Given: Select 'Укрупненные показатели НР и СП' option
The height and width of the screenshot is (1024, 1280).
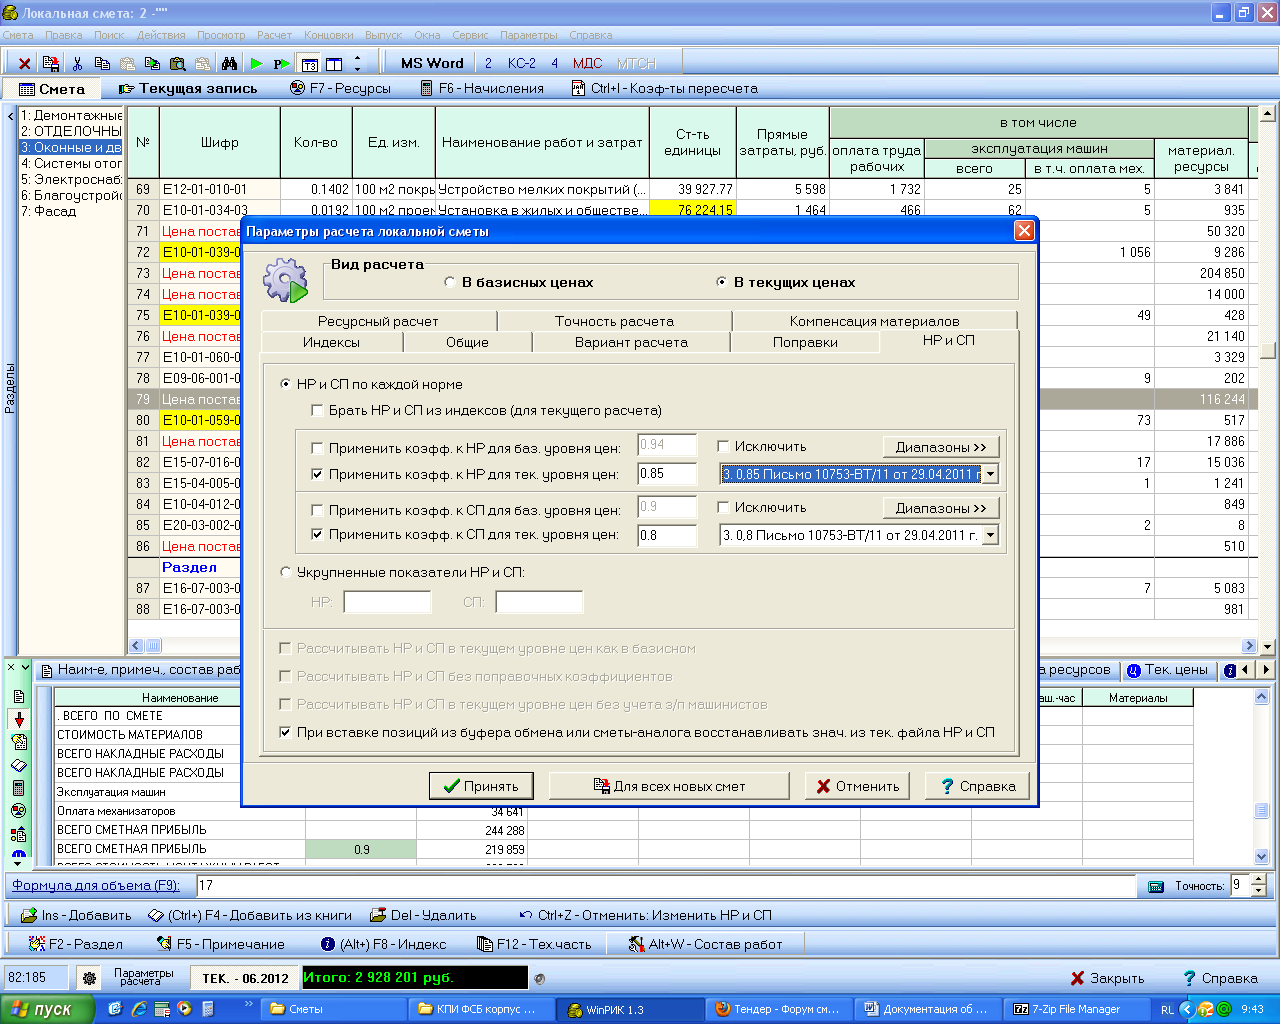Looking at the screenshot, I should (287, 572).
